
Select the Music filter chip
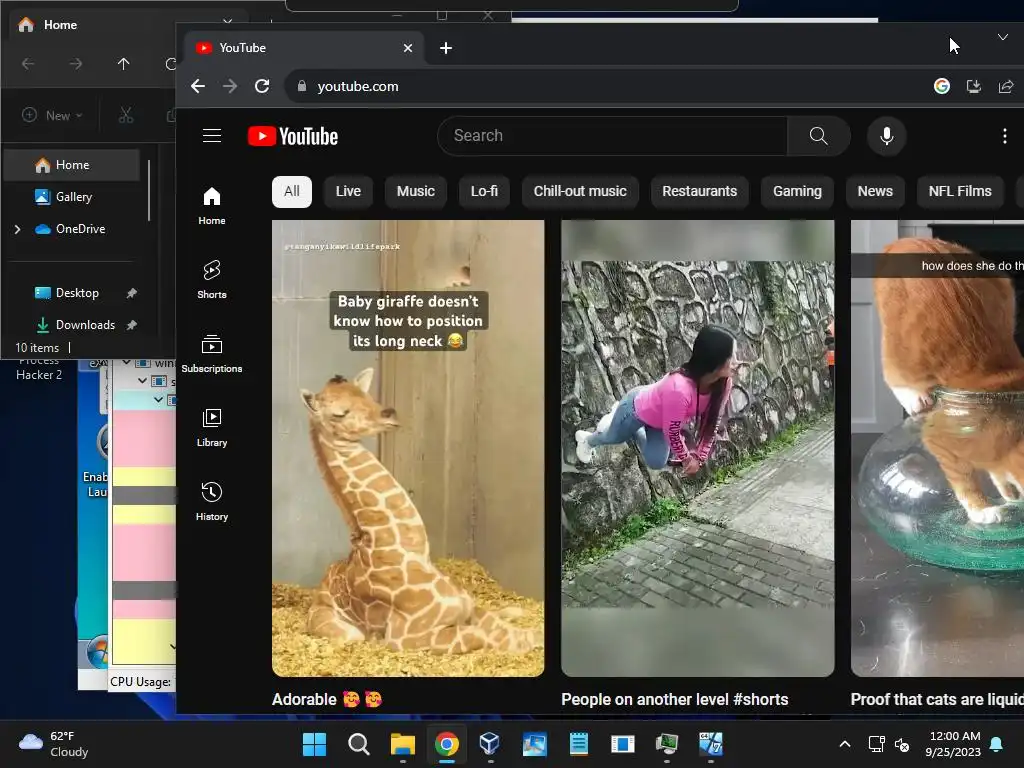[x=416, y=191]
